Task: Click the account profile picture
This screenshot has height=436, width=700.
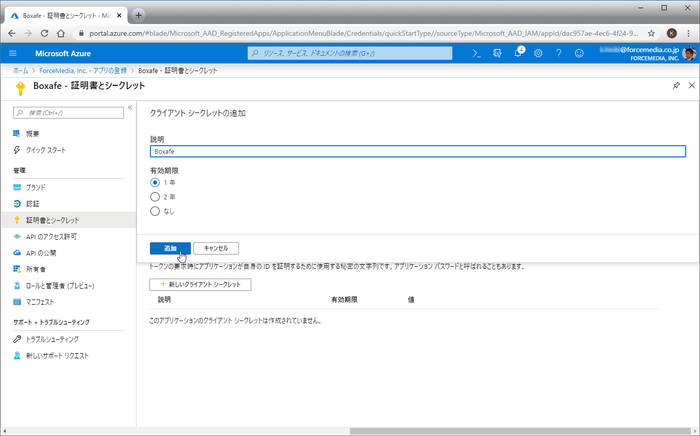Action: pos(689,53)
